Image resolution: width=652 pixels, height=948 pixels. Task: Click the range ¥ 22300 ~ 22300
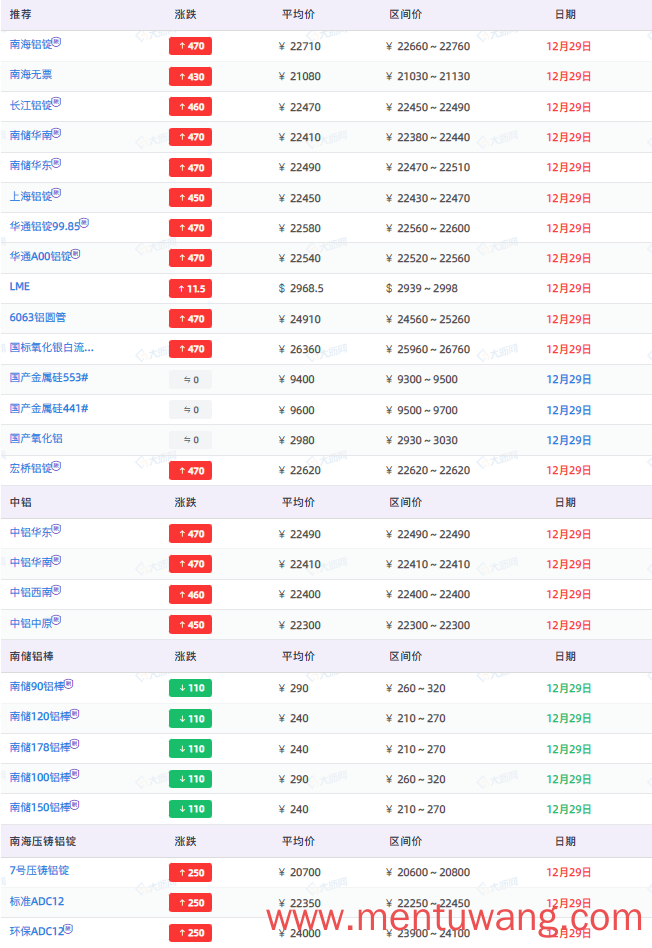point(428,625)
